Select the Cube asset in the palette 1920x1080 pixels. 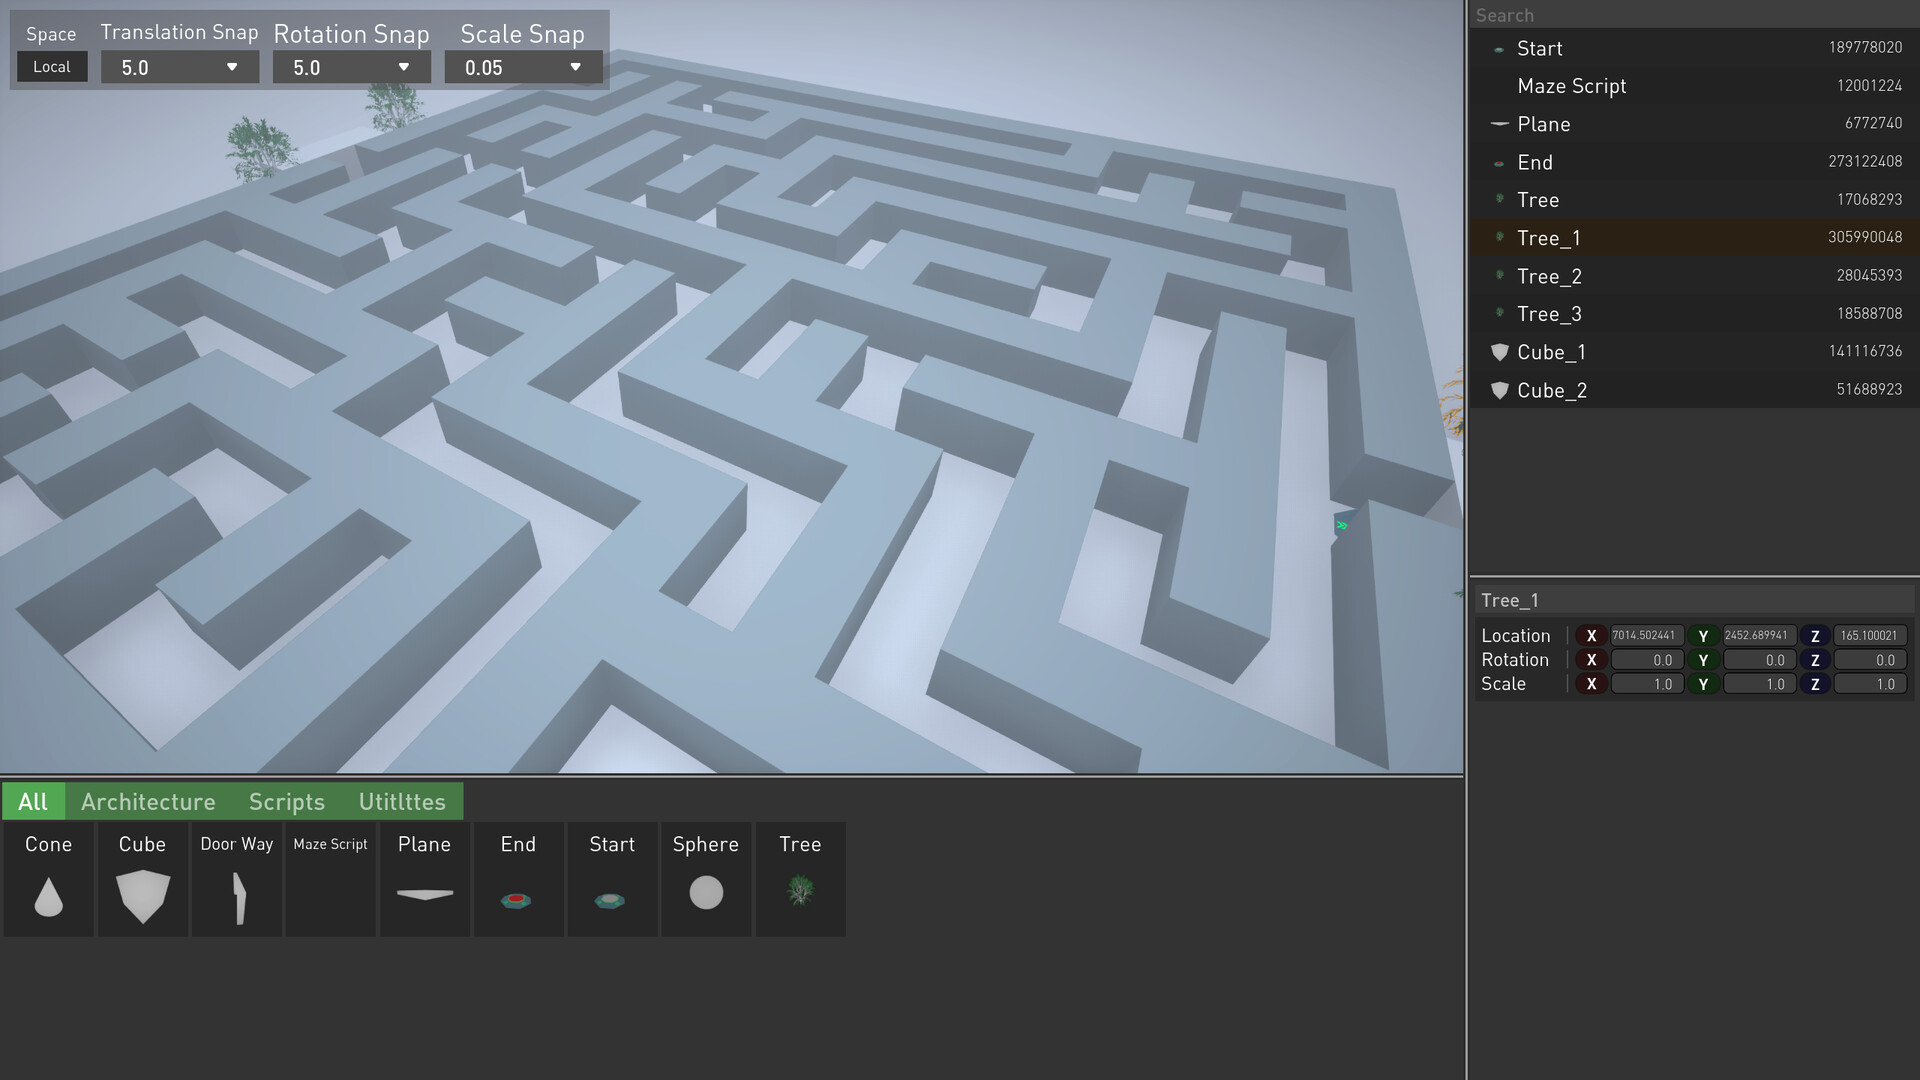142,880
